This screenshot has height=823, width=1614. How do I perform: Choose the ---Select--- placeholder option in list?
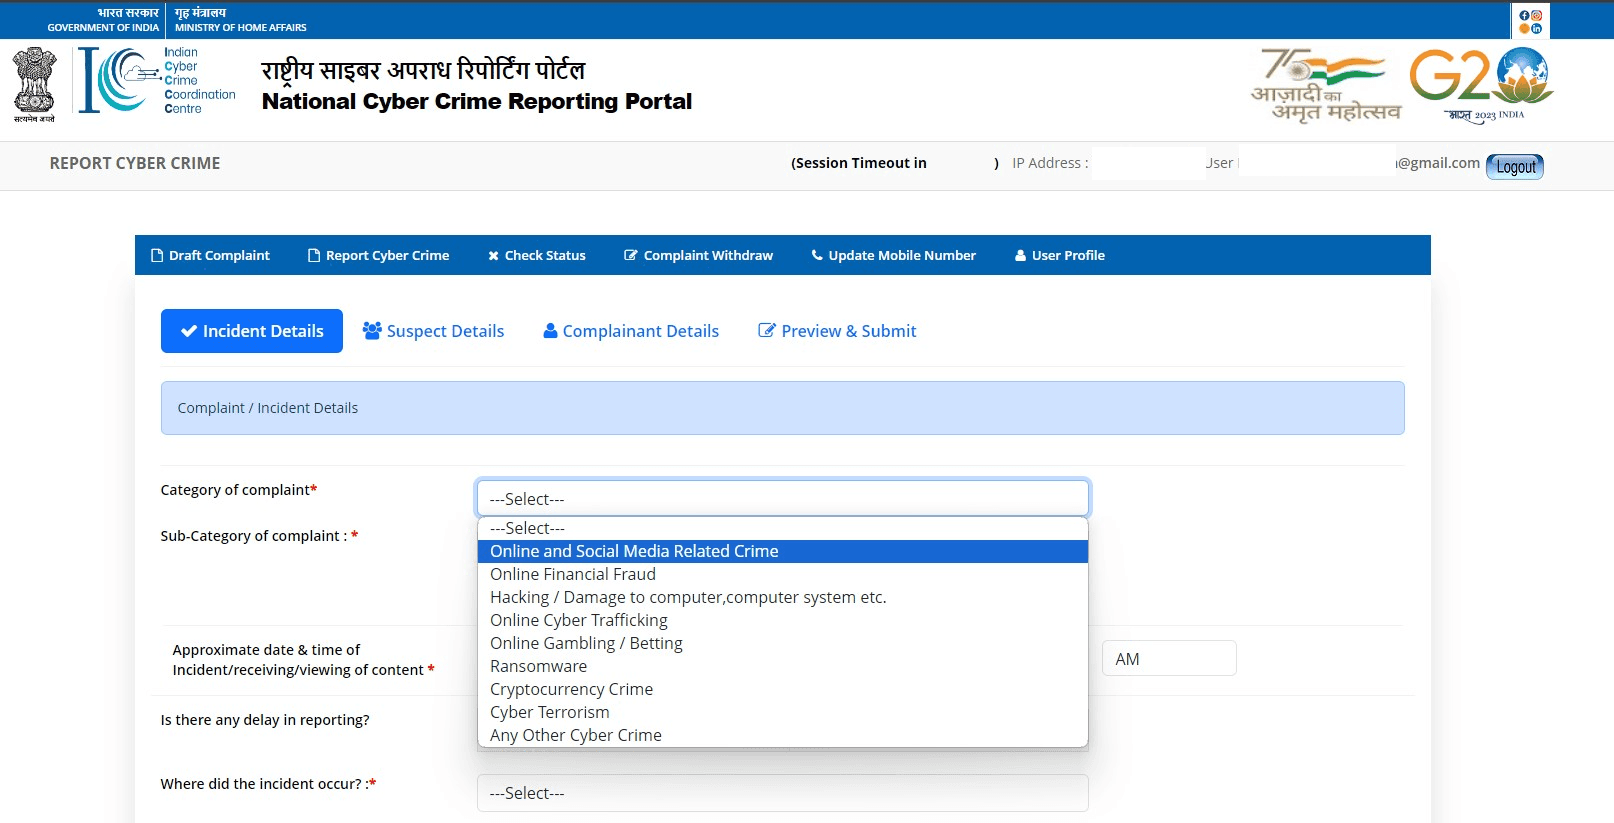(783, 528)
